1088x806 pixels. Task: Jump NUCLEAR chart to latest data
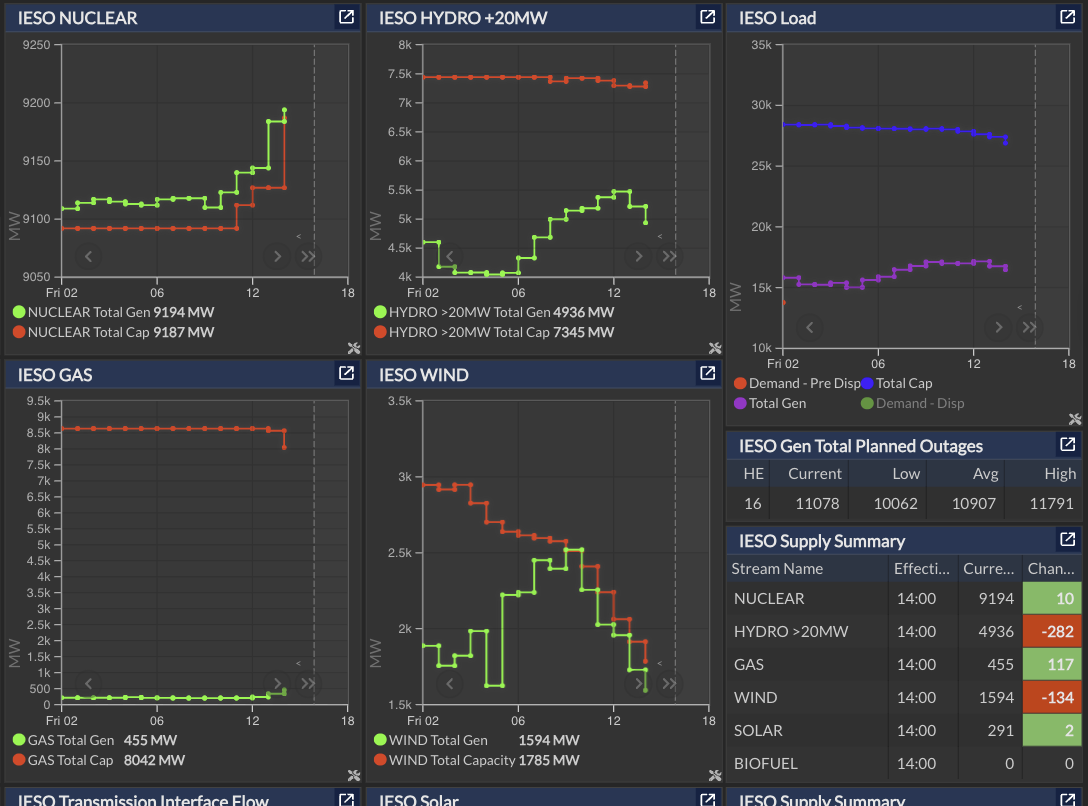coord(308,257)
